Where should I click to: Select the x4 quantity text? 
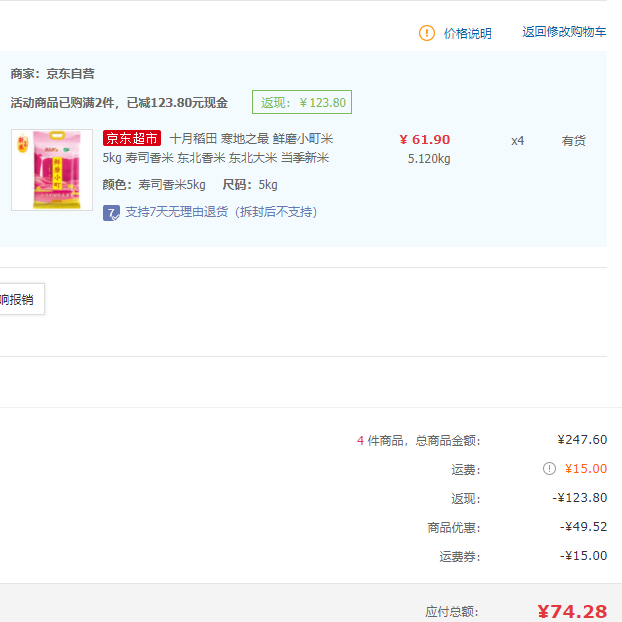pyautogui.click(x=517, y=141)
